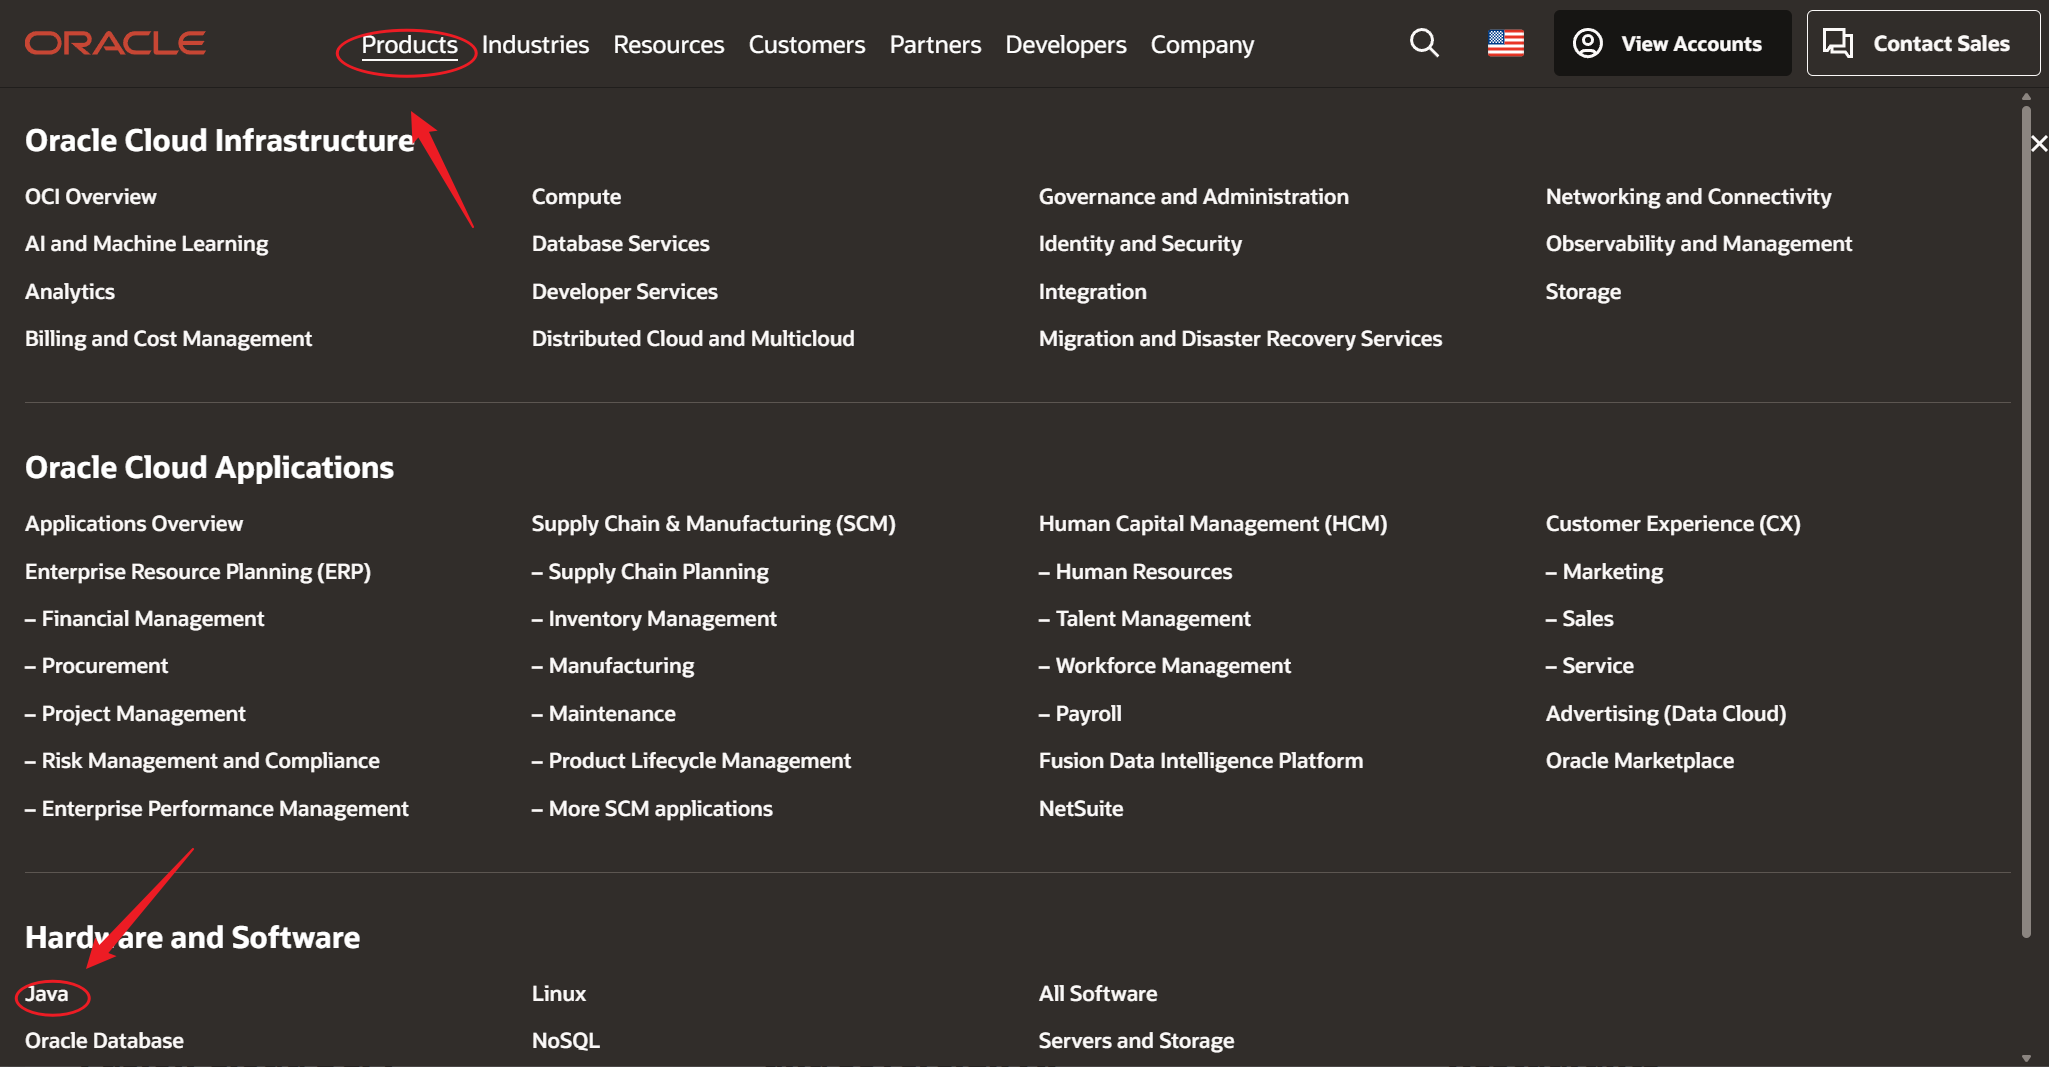Open the Storage link

tap(1583, 292)
